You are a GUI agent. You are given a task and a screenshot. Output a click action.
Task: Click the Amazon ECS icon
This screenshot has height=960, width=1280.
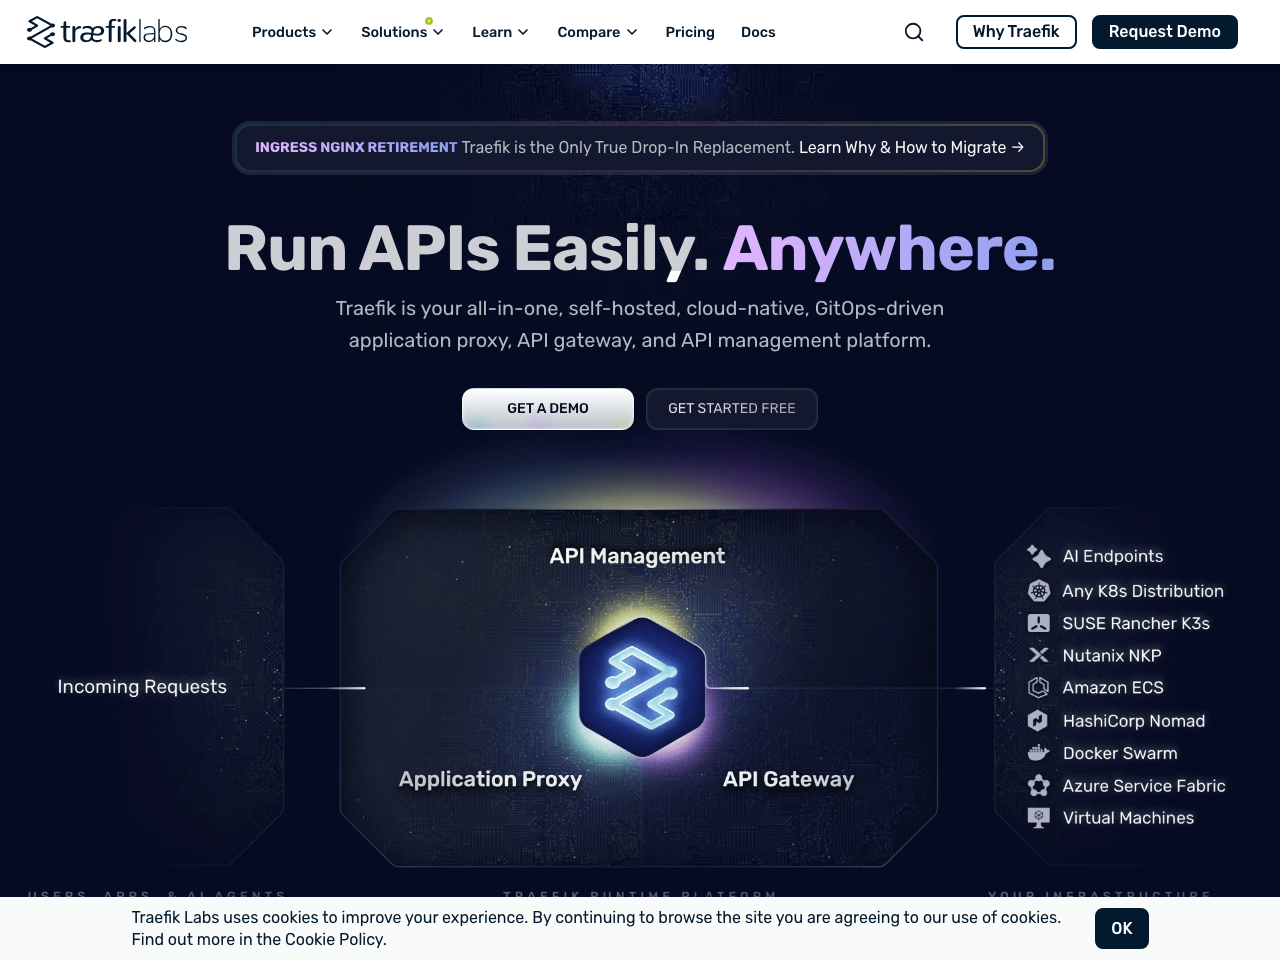point(1037,687)
